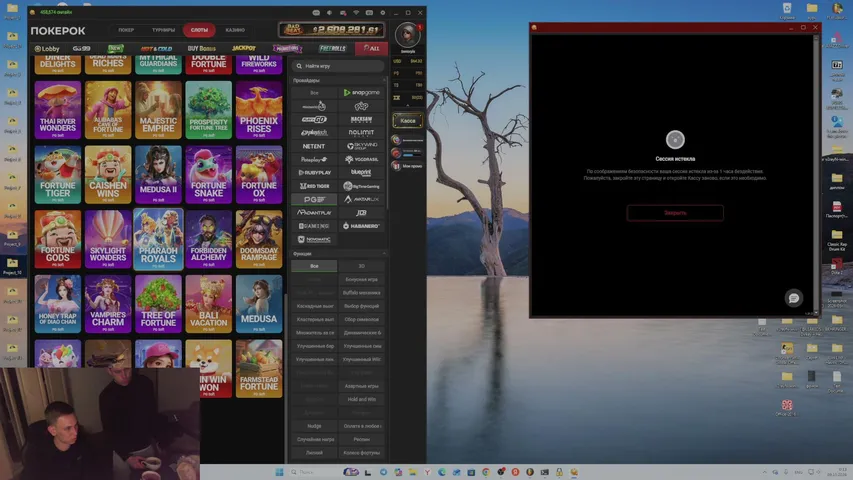Open settings gear in Pokerok title bar
853x480 pixels.
[x=382, y=13]
